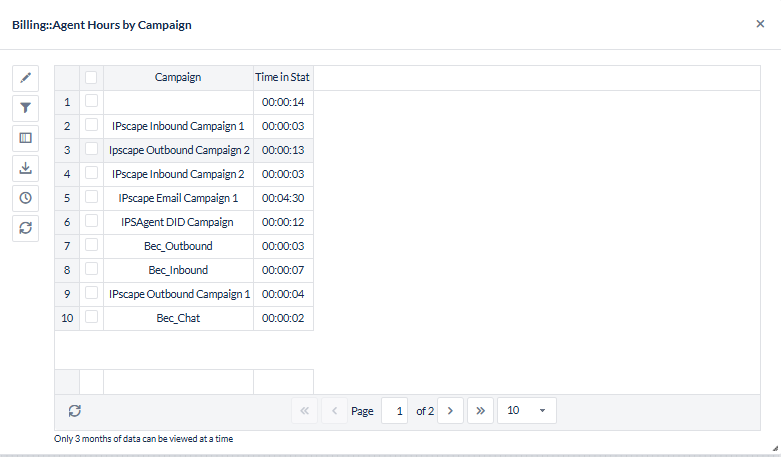The image size is (781, 457).
Task: Click the pencil edit icon
Action: pos(25,78)
